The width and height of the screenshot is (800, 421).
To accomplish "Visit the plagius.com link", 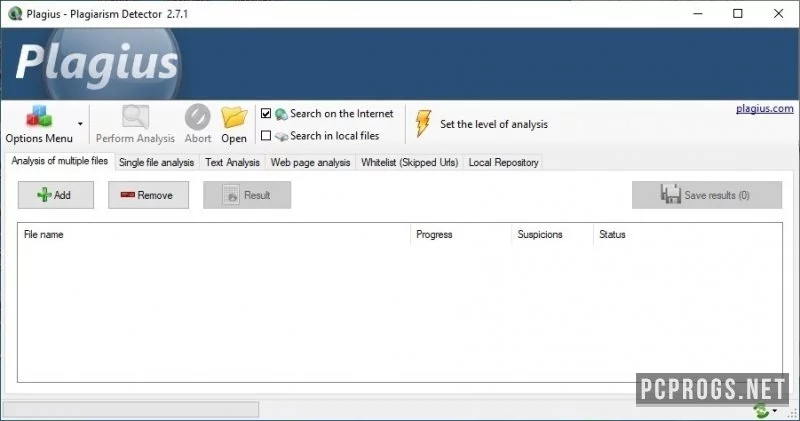I will [x=764, y=109].
